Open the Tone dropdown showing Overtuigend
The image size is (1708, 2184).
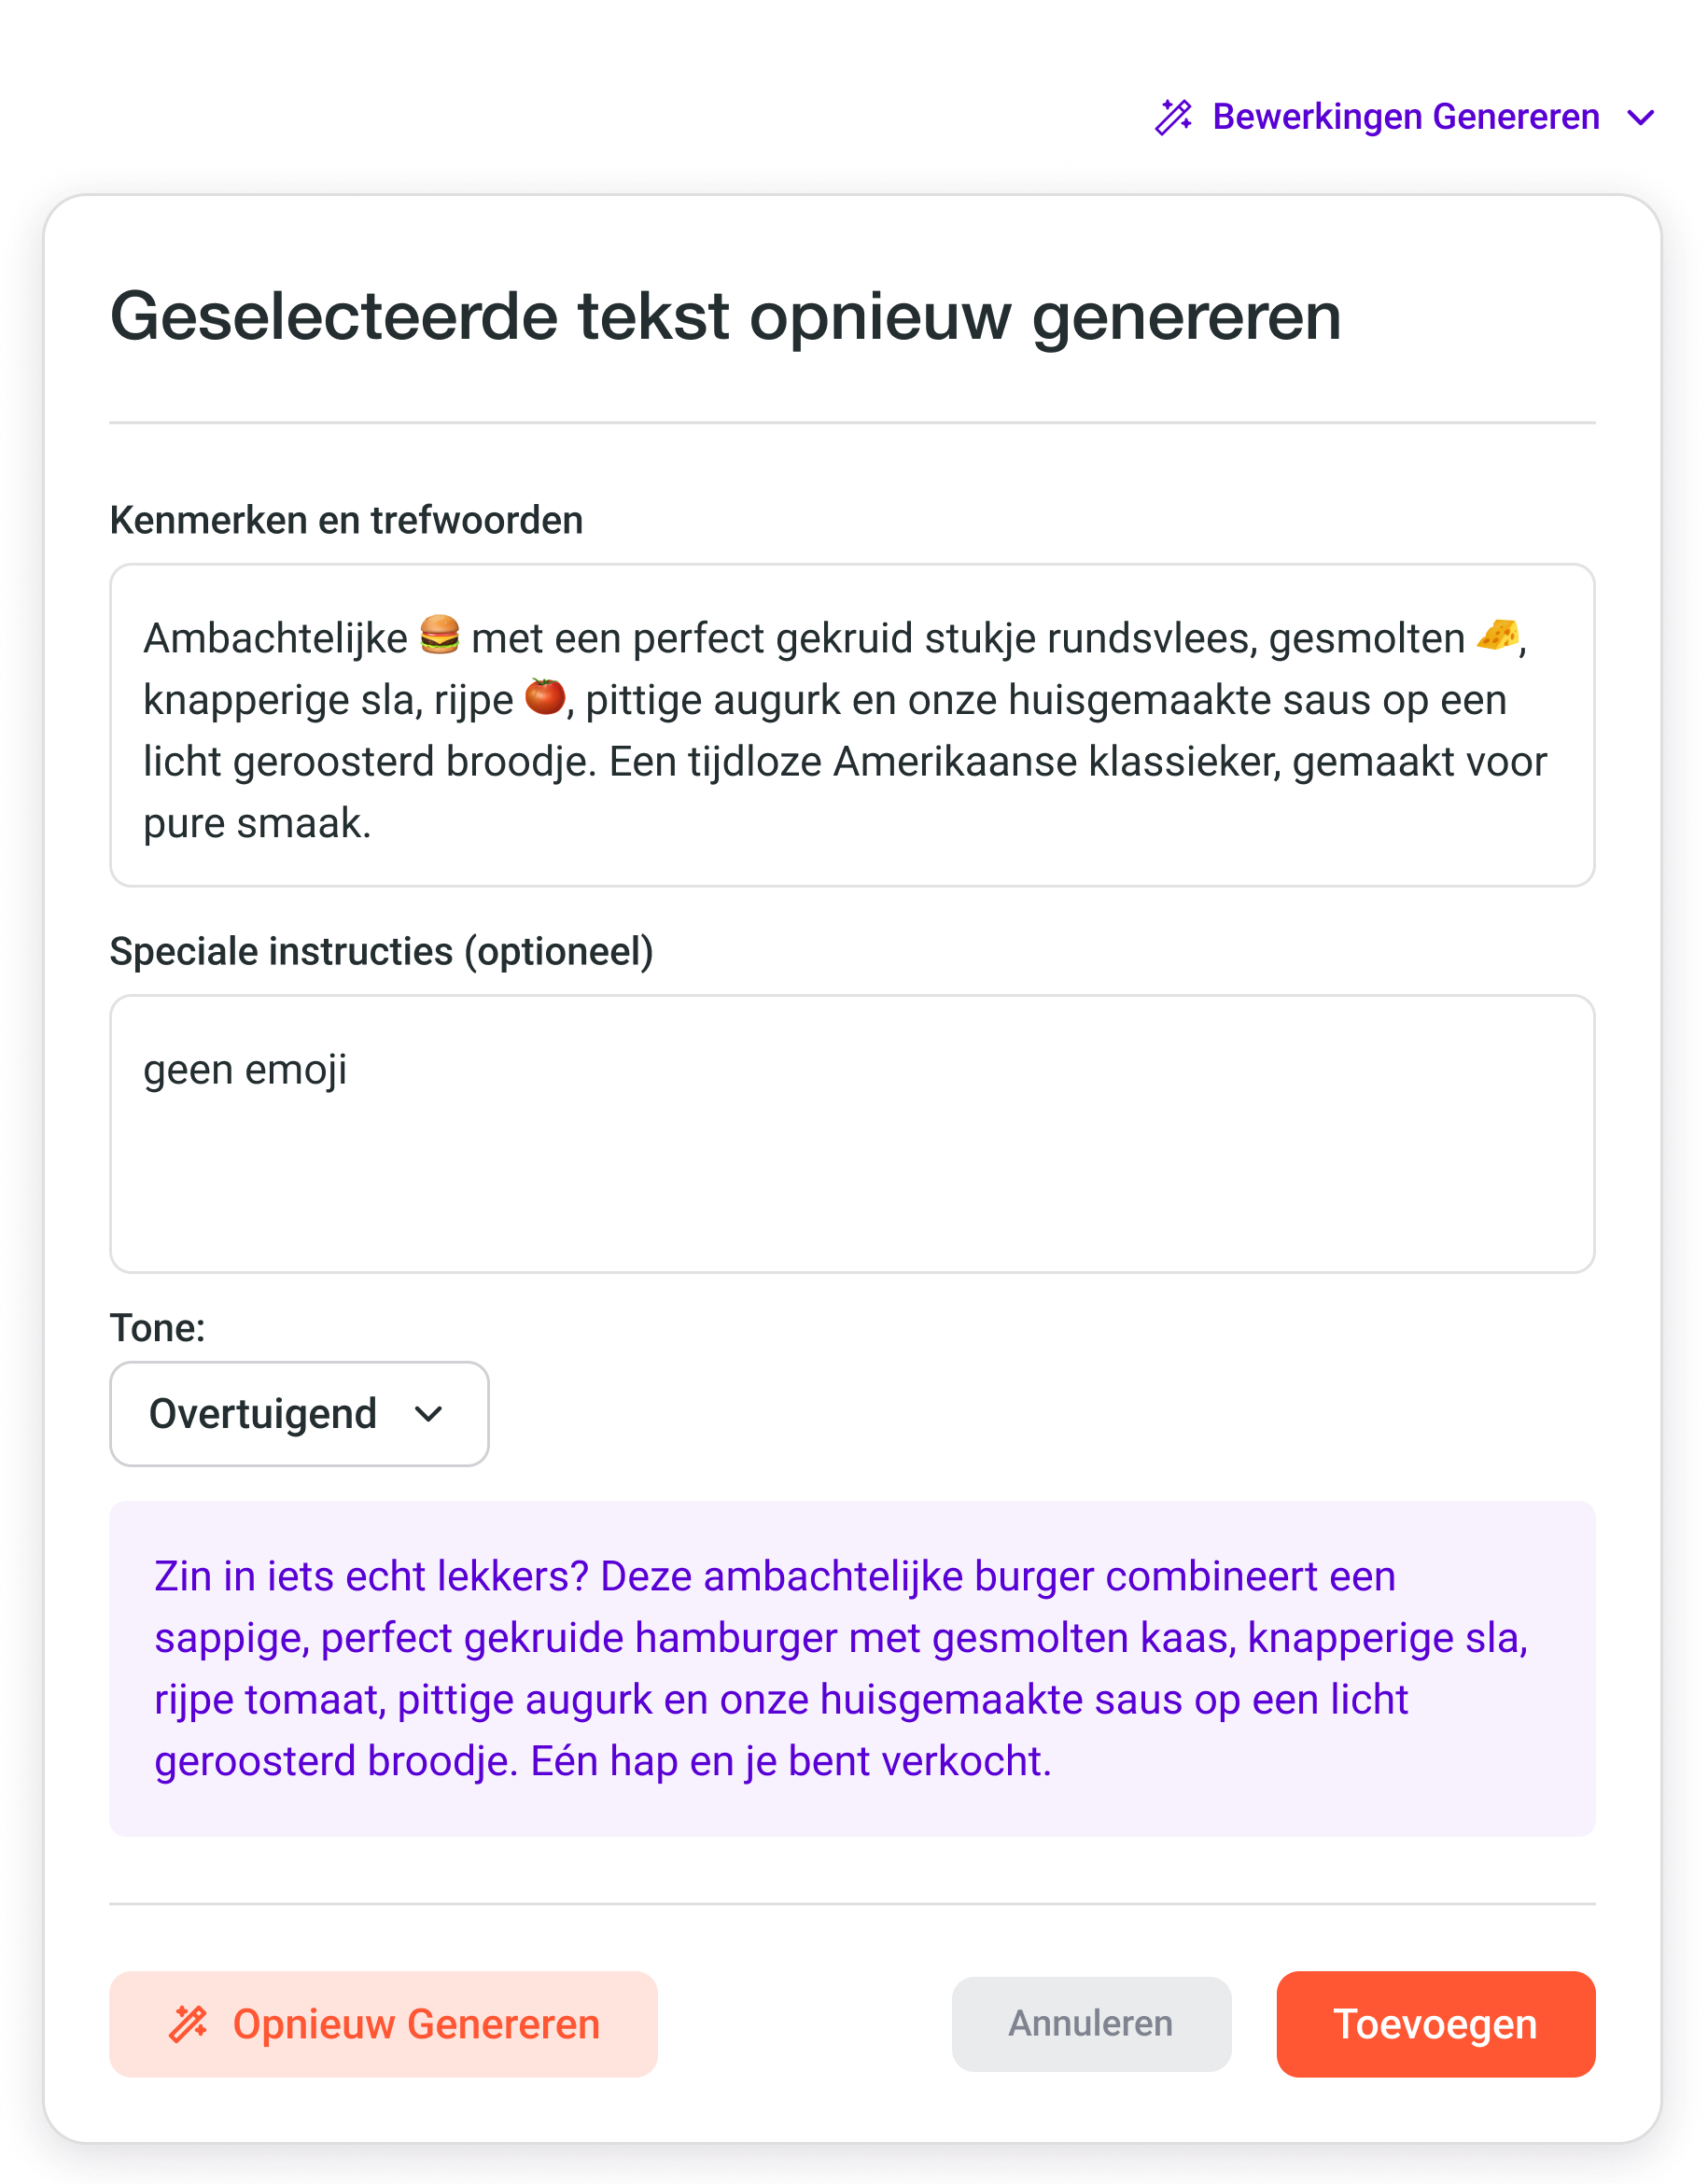pyautogui.click(x=299, y=1414)
